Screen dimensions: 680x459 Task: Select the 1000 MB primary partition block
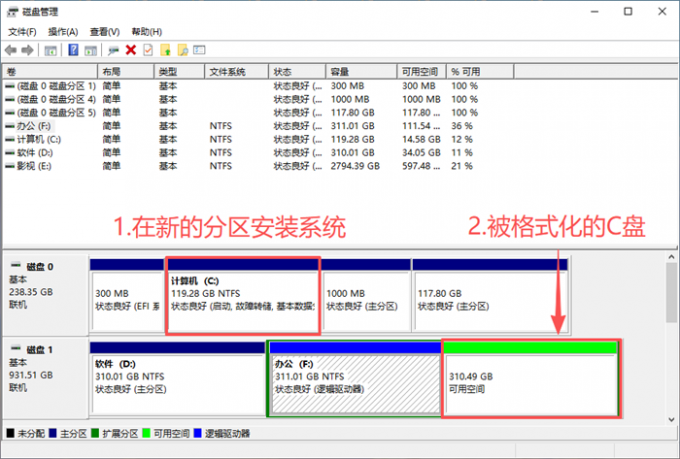tap(366, 295)
